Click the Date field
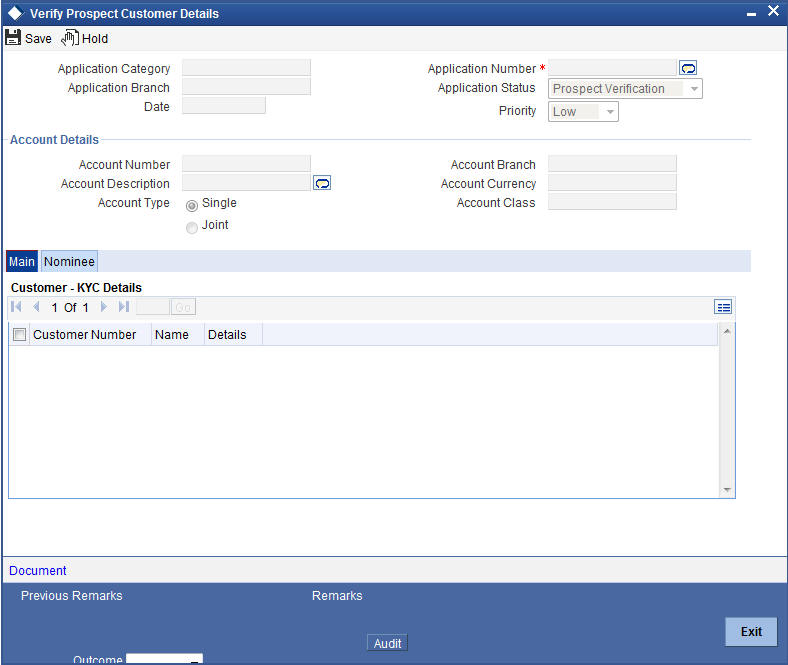788x665 pixels. [x=224, y=106]
